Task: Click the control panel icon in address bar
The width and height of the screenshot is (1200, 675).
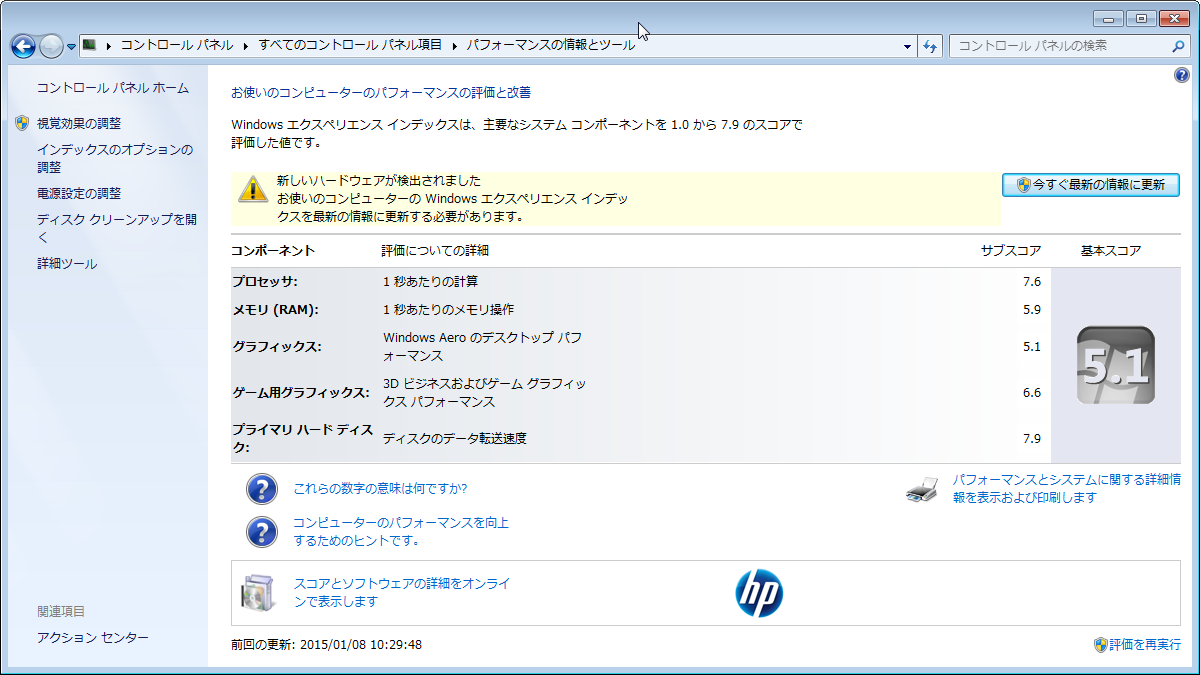Action: (x=89, y=45)
